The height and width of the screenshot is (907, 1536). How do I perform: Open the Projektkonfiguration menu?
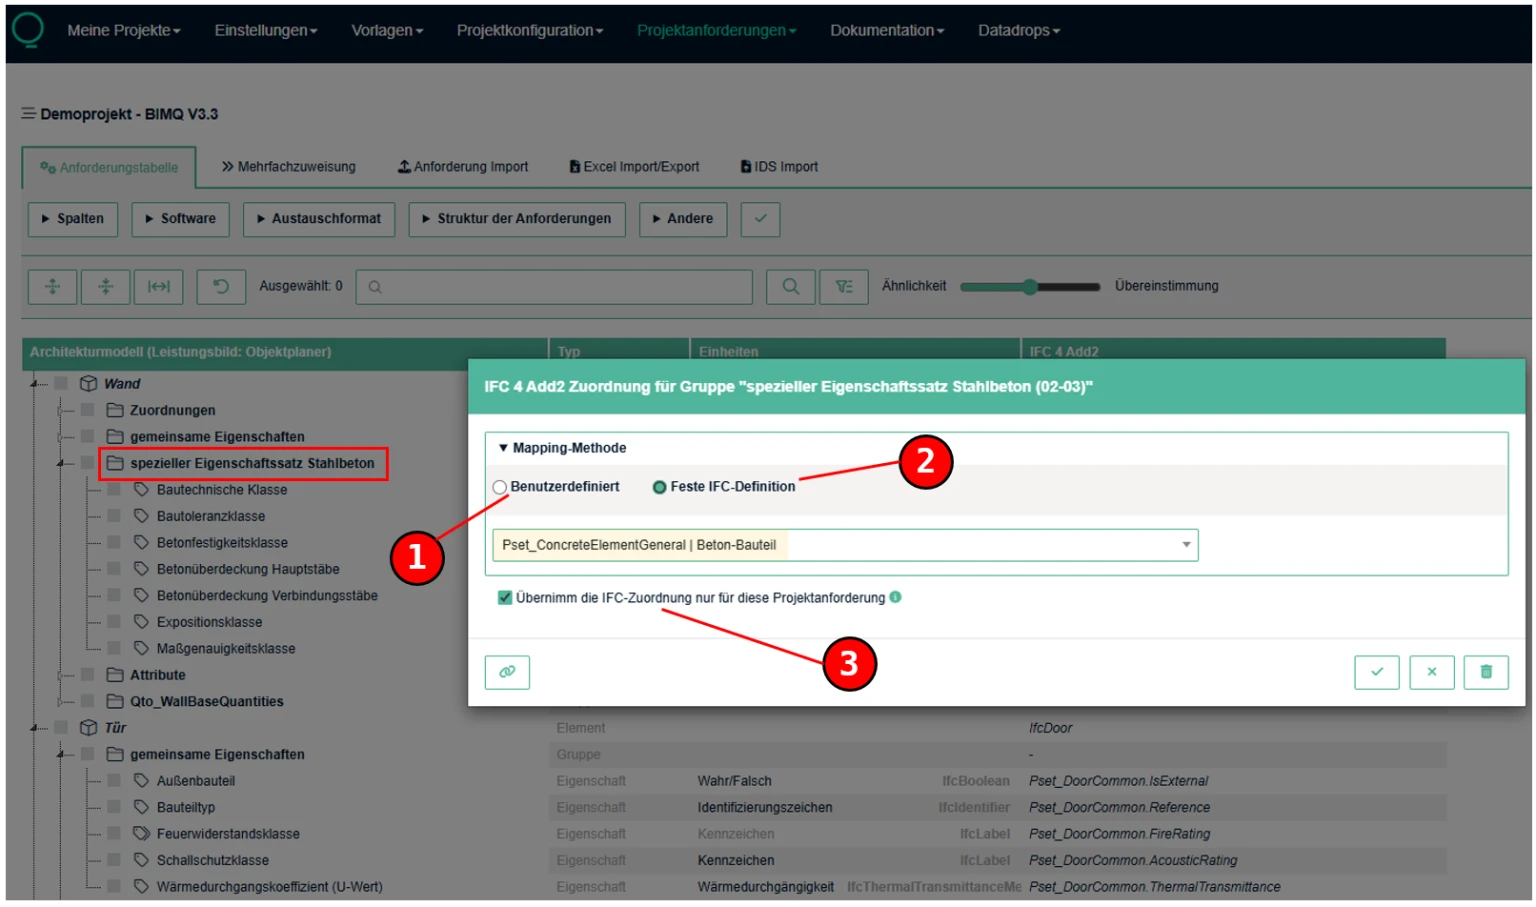529,31
